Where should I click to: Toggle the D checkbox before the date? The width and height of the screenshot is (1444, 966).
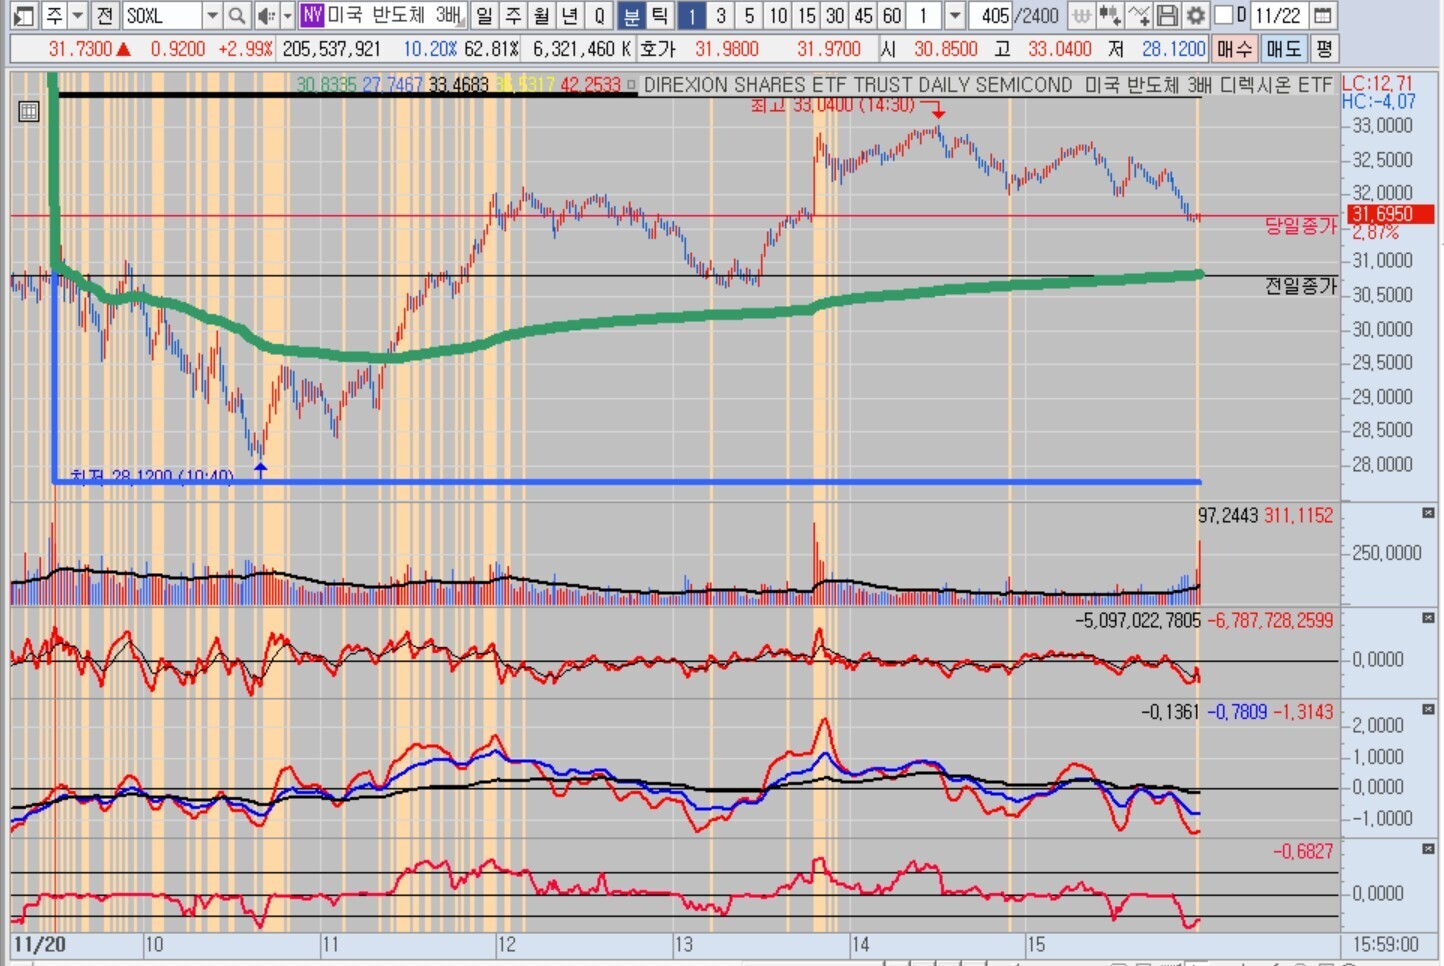[x=1223, y=15]
